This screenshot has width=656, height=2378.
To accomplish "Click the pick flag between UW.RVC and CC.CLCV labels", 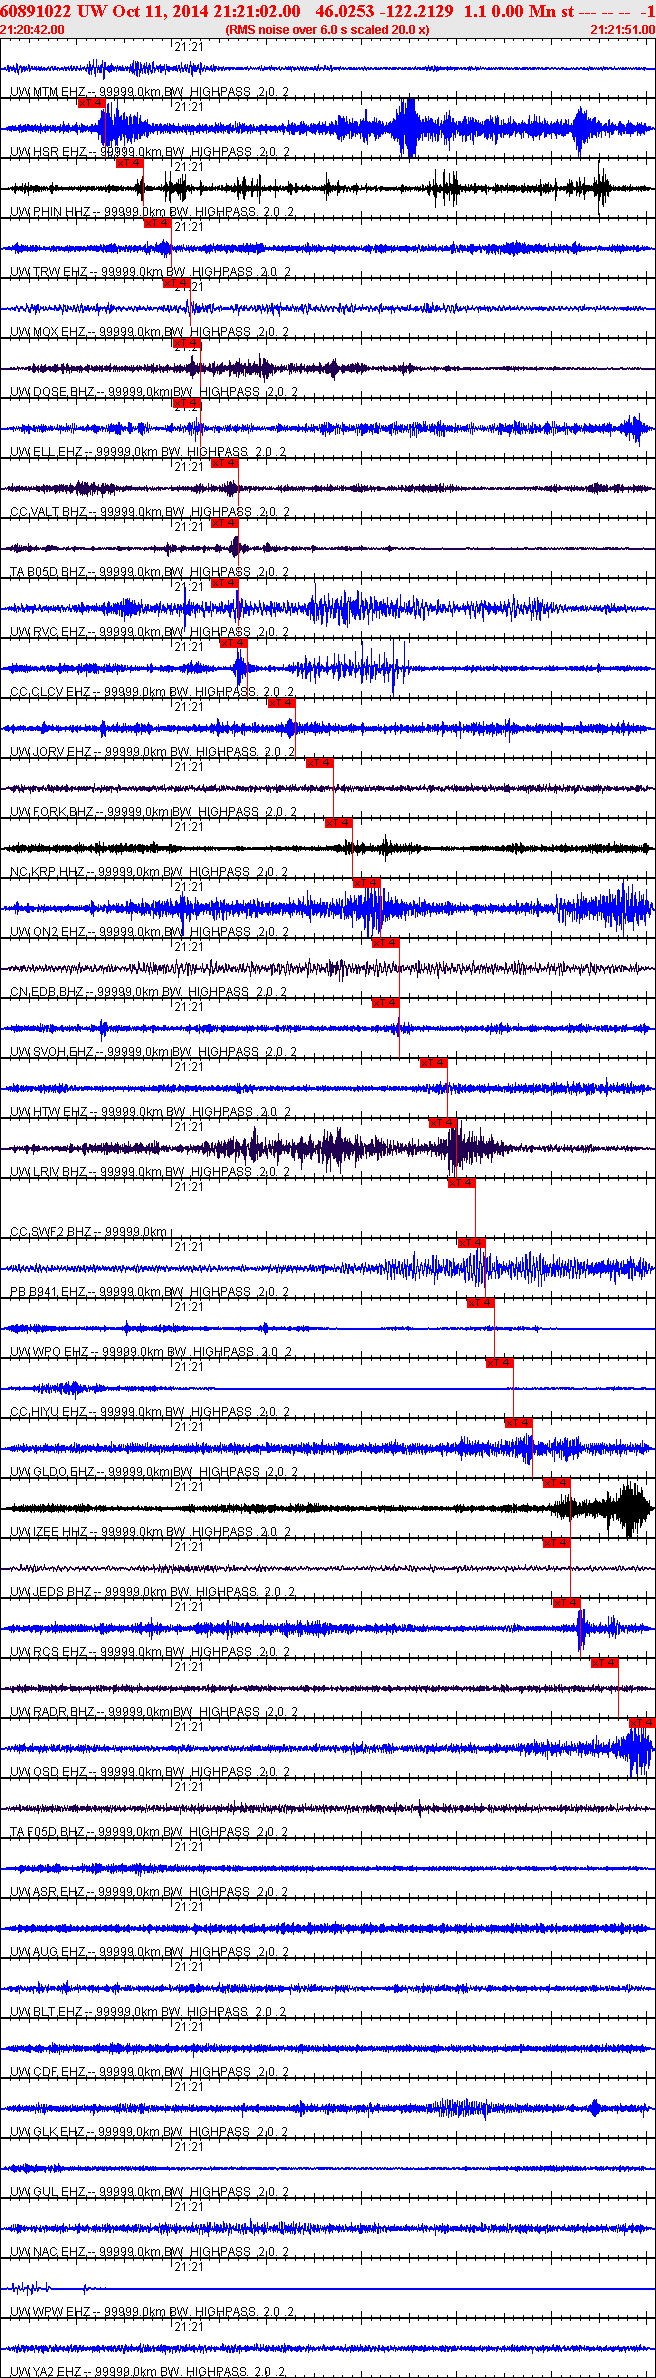I will pyautogui.click(x=233, y=643).
